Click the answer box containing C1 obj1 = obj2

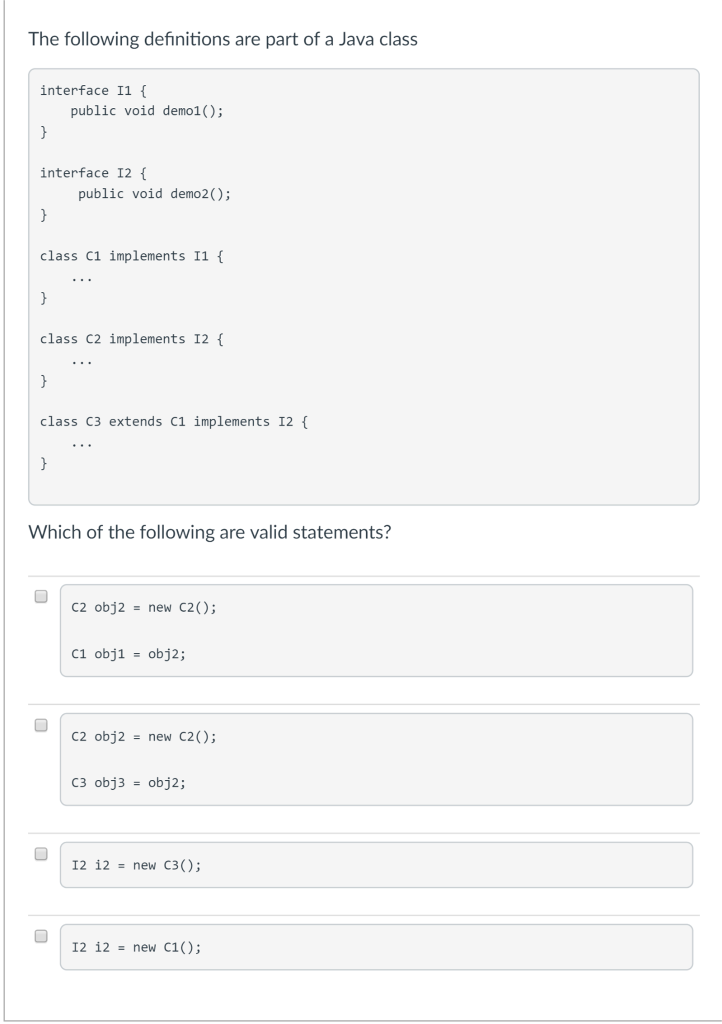click(x=377, y=630)
